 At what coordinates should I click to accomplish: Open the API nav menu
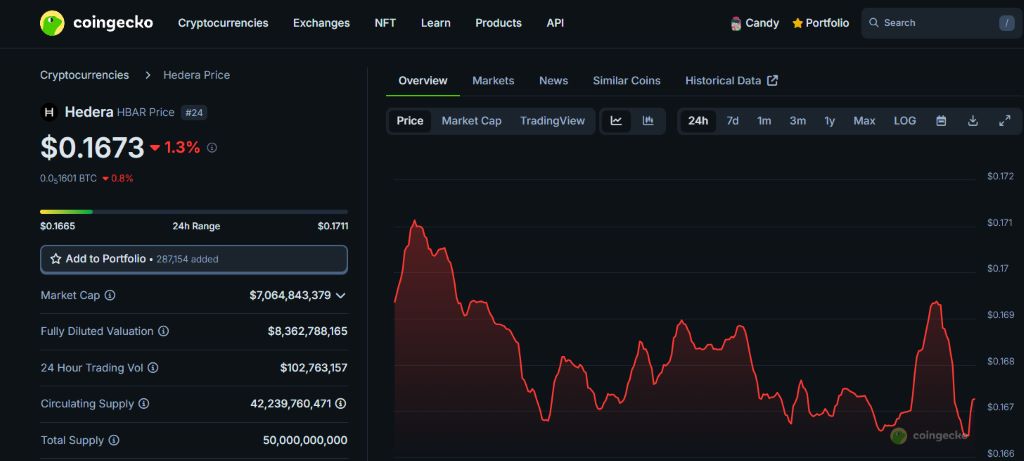pyautogui.click(x=555, y=23)
